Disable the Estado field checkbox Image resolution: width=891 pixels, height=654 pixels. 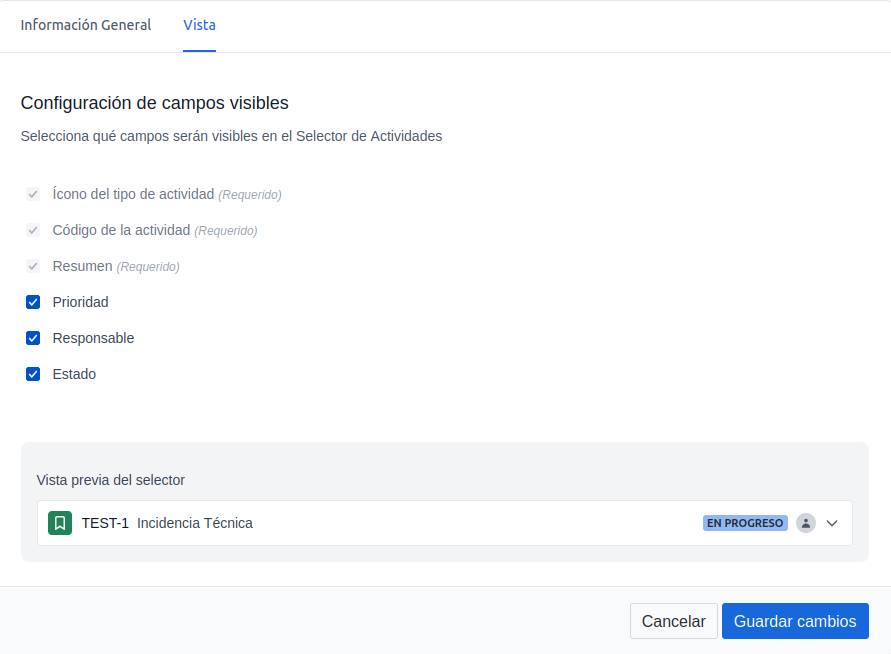coord(33,374)
